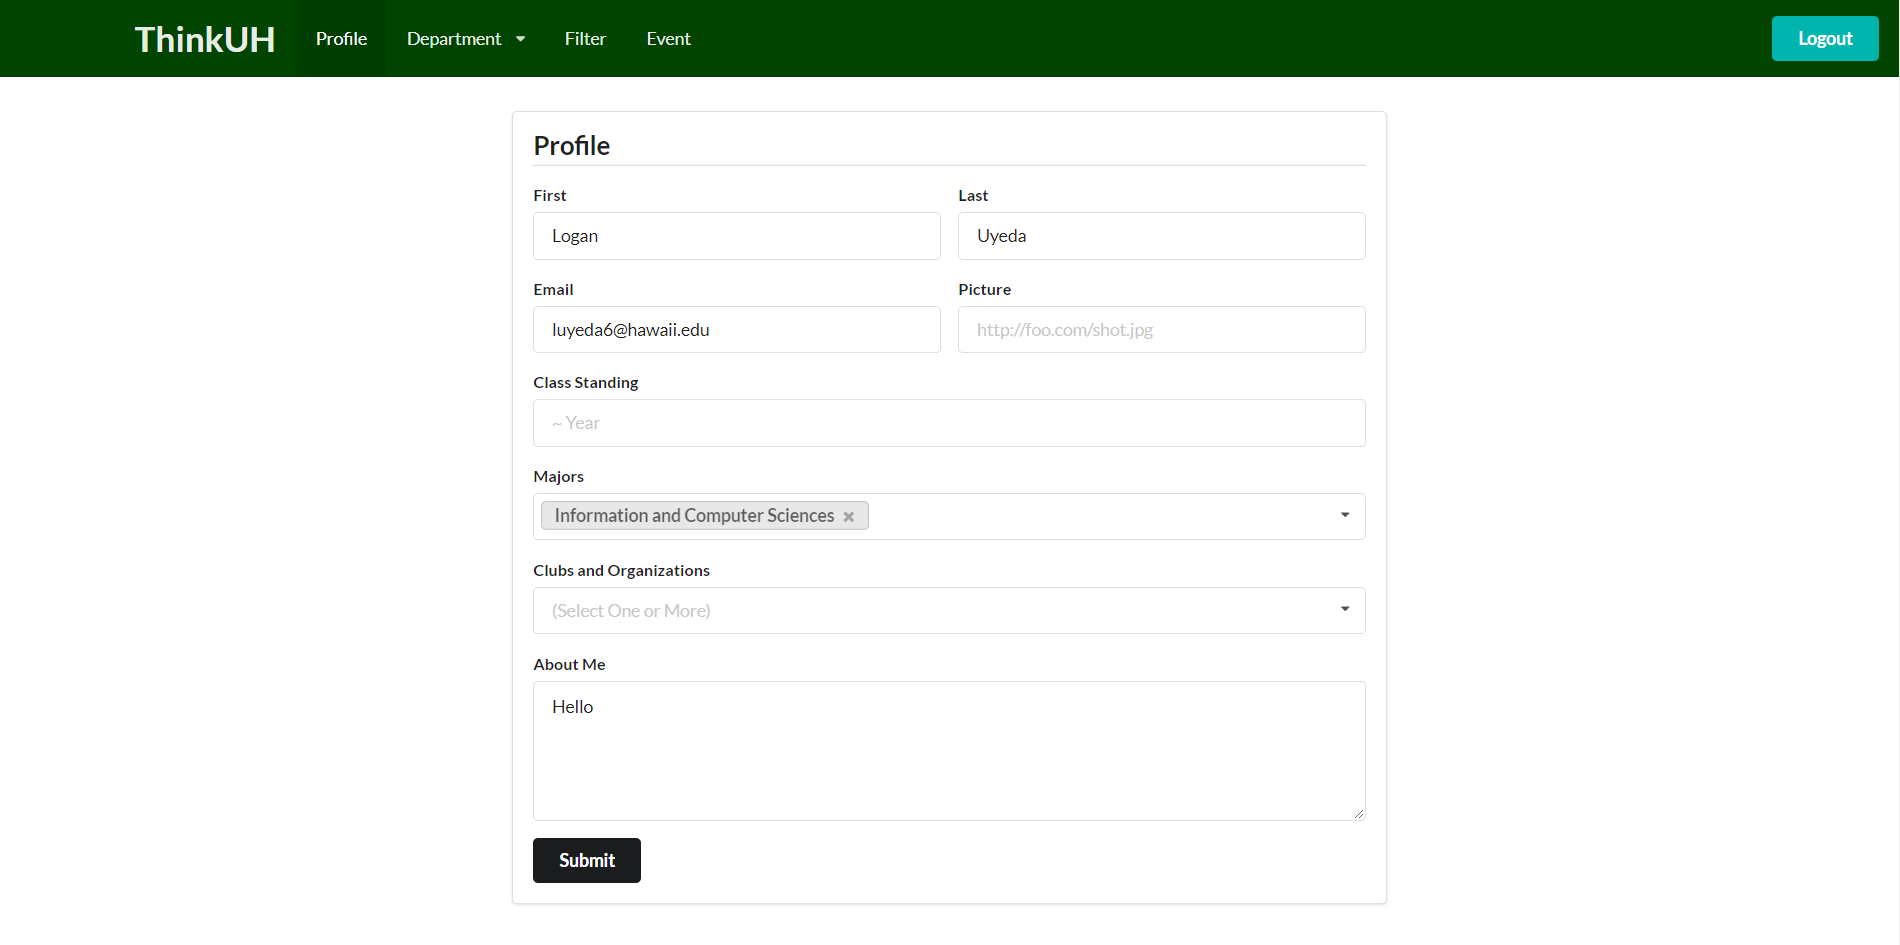Click inside the About Me text area
This screenshot has width=1900, height=945.
pyautogui.click(x=948, y=750)
